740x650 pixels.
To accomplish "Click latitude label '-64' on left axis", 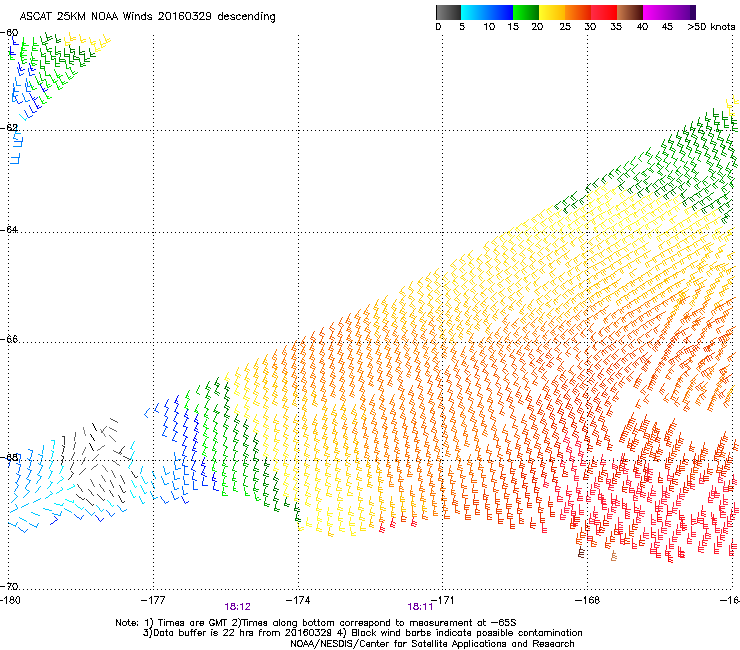I will pyautogui.click(x=9, y=229).
